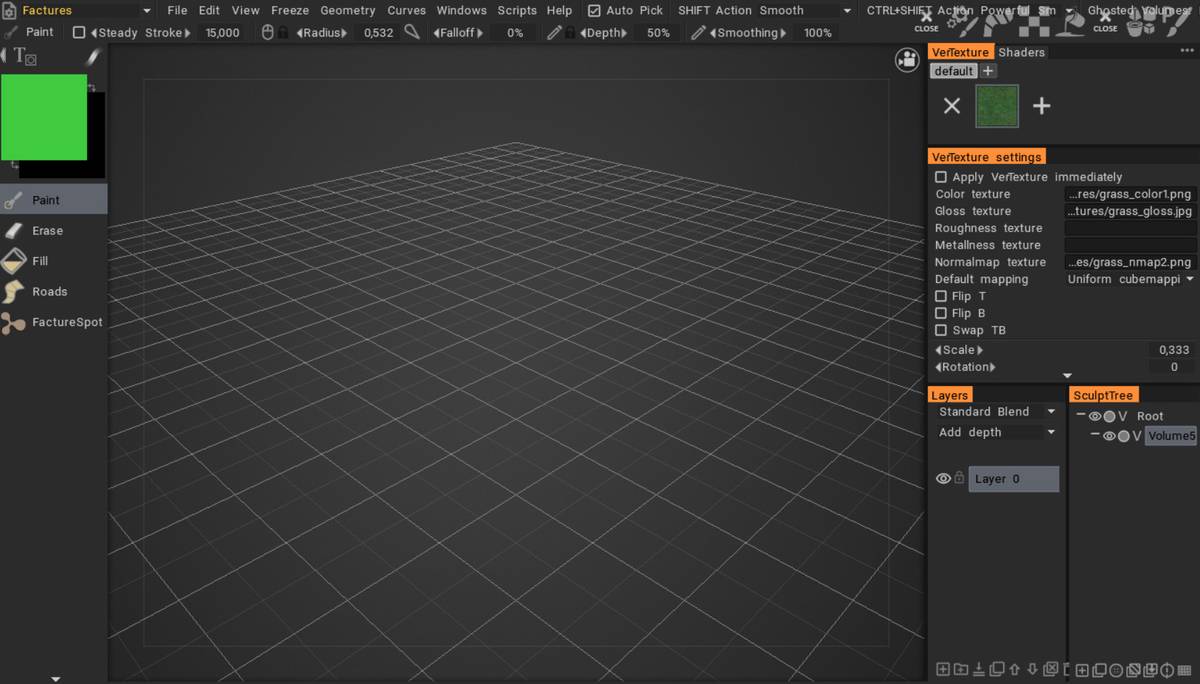The height and width of the screenshot is (684, 1200).
Task: Open the File menu
Action: pos(177,10)
